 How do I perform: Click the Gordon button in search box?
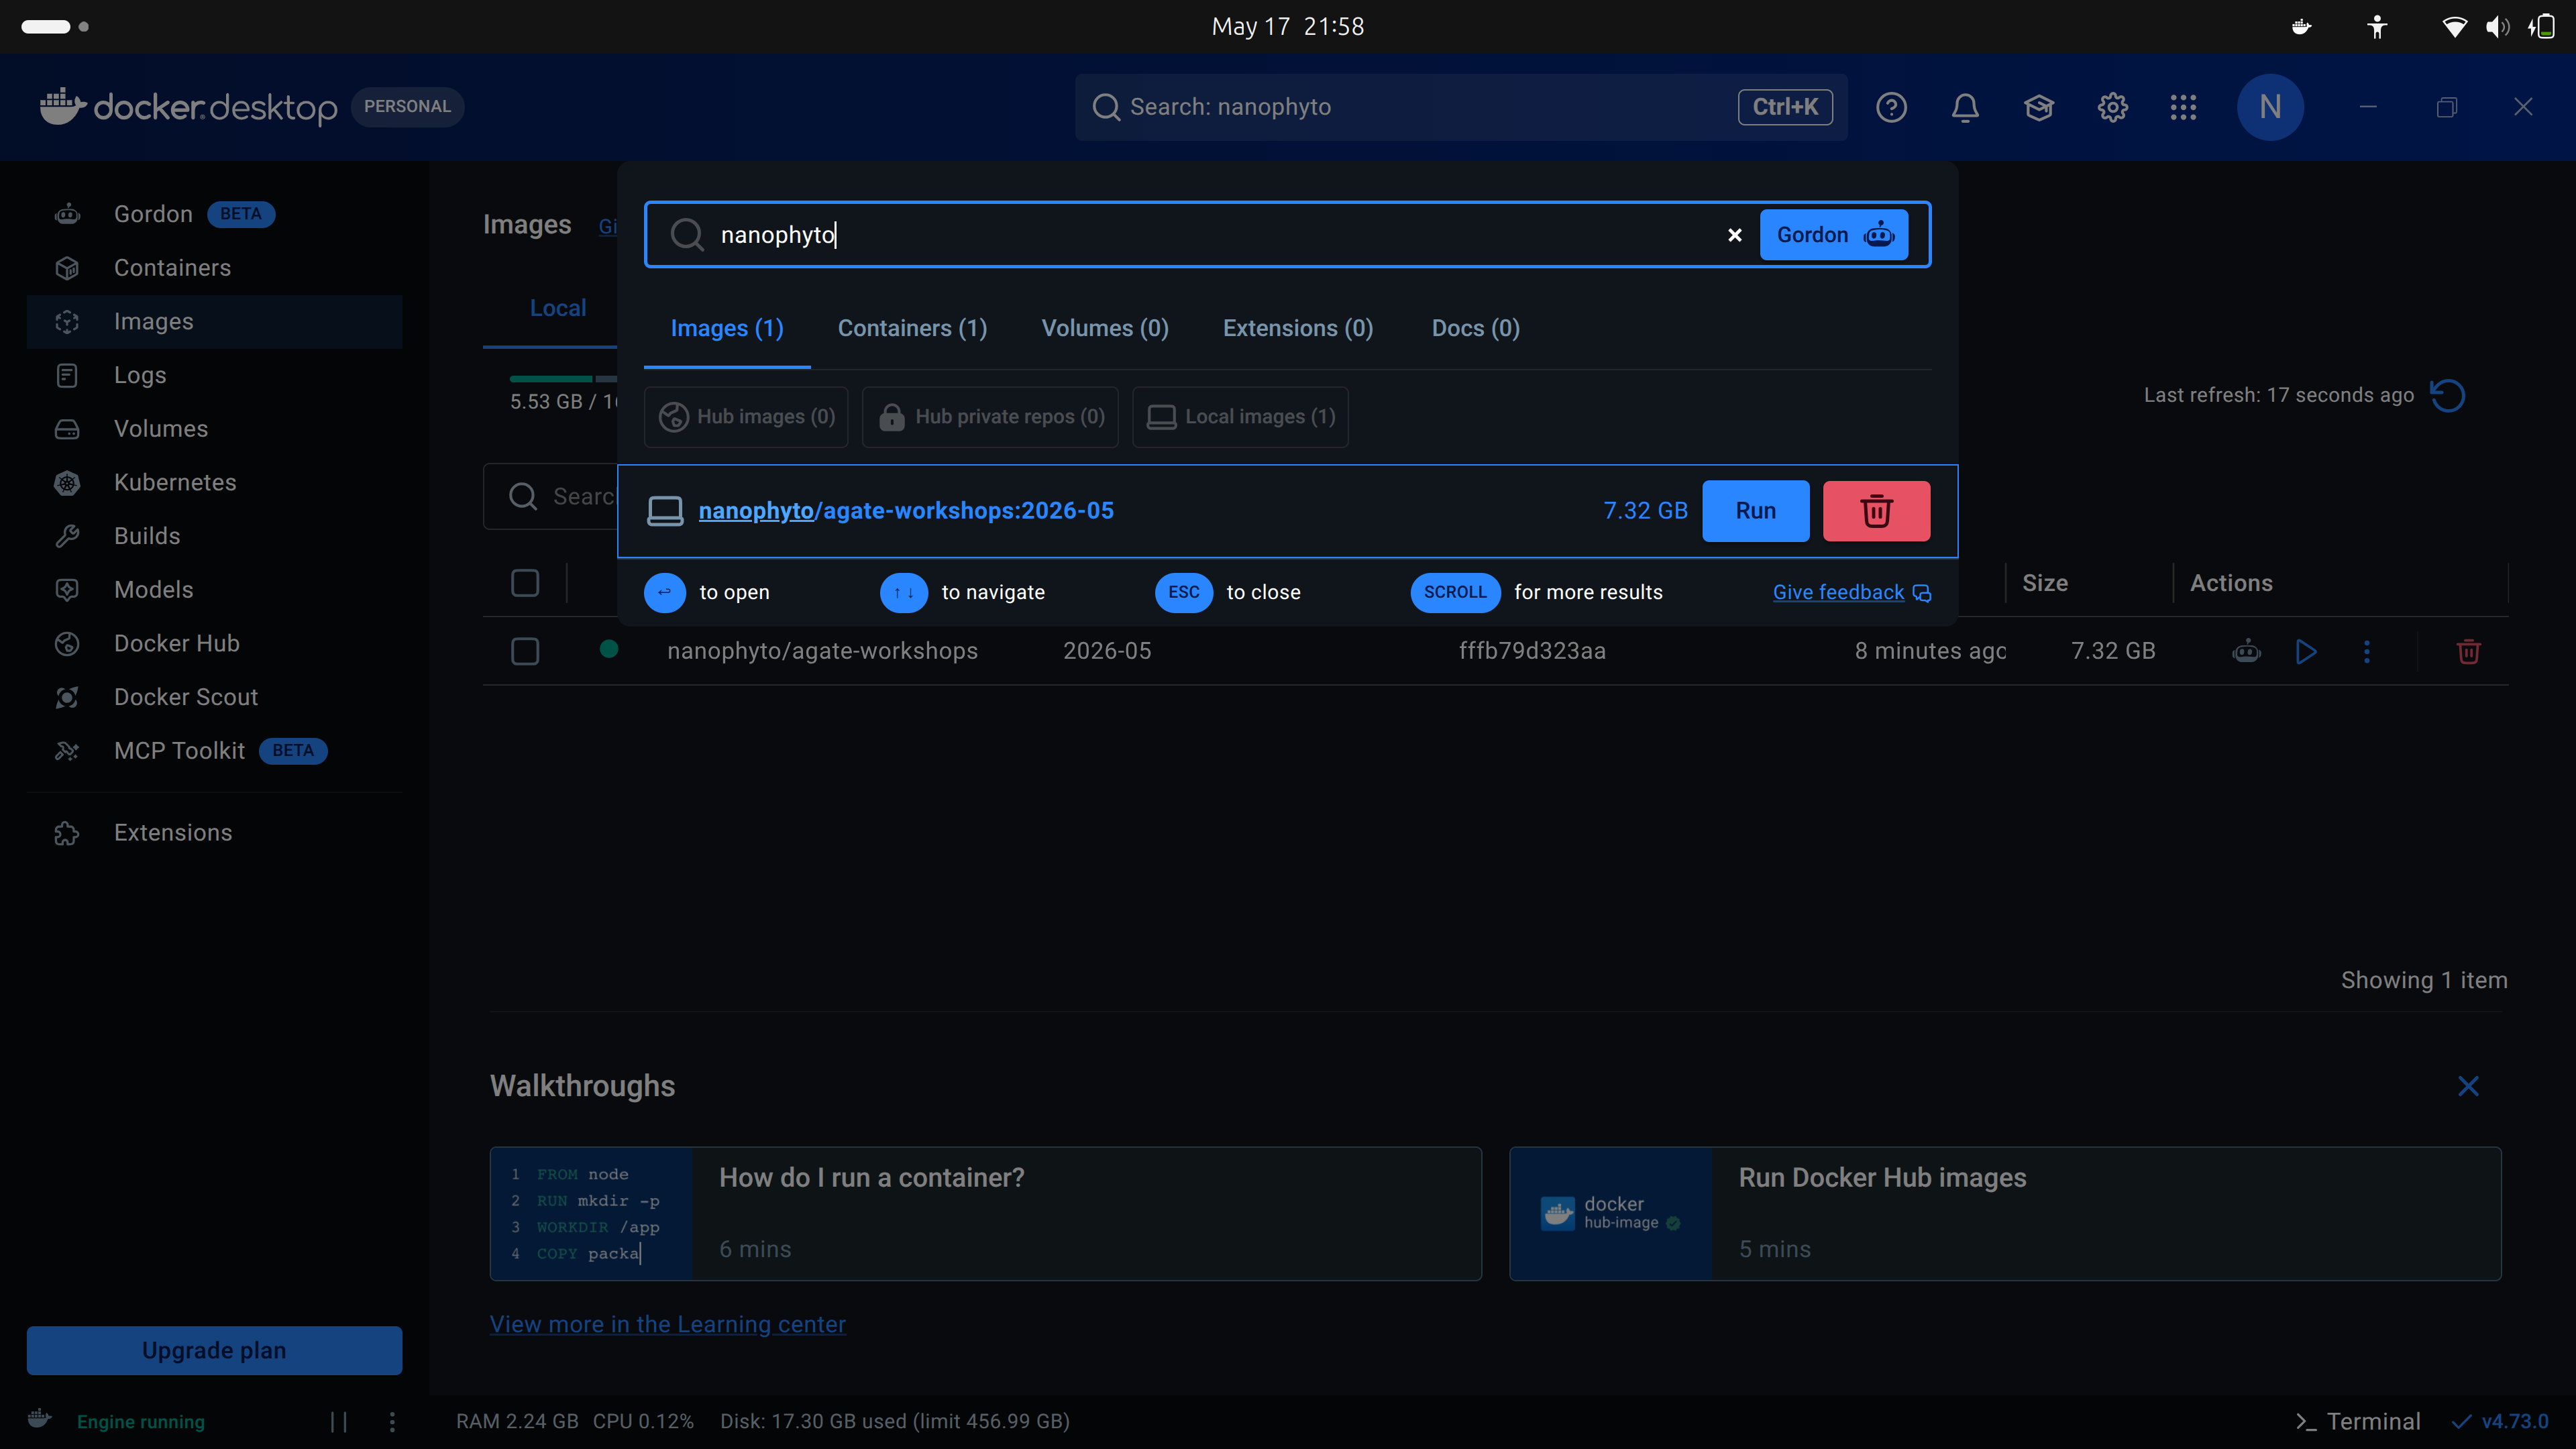point(1834,235)
